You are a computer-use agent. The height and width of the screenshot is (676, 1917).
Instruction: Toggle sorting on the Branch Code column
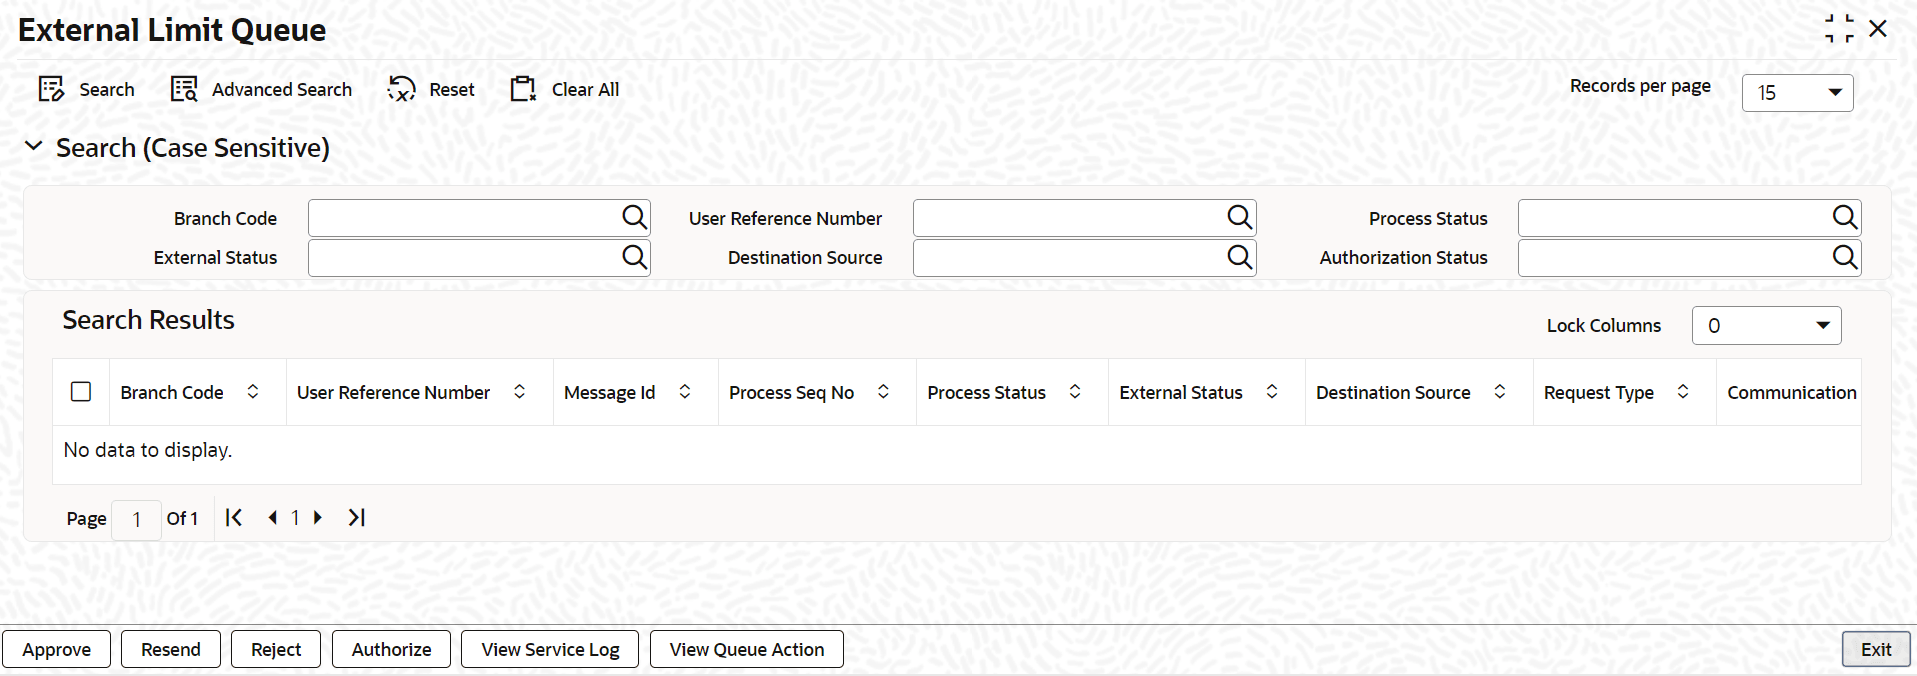(253, 392)
